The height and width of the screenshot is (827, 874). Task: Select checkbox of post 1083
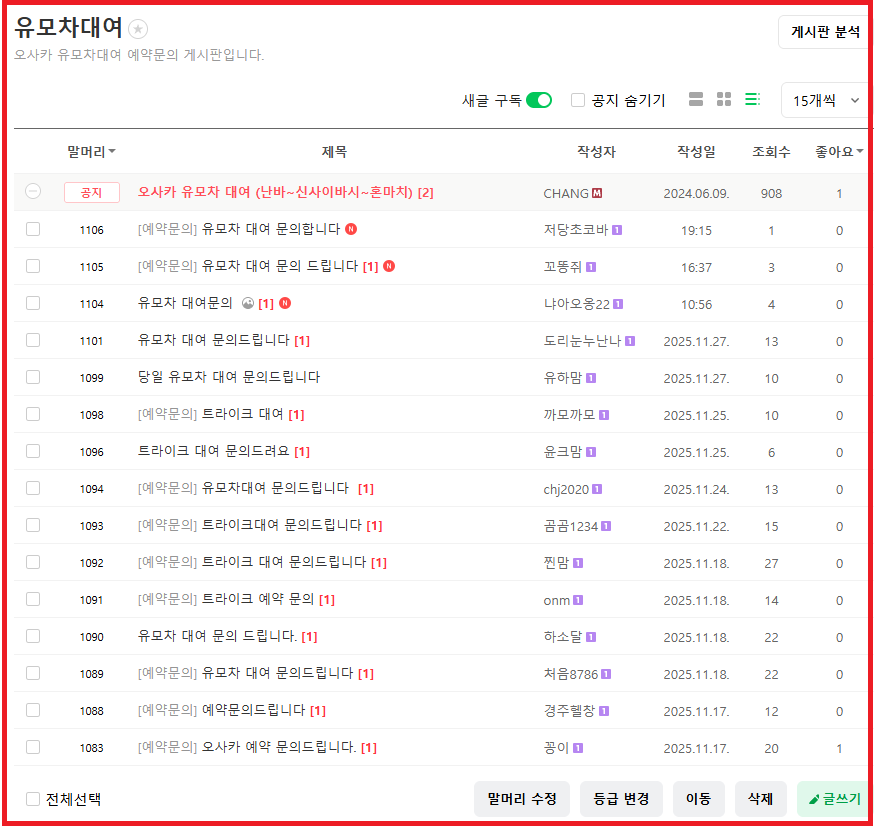[33, 747]
